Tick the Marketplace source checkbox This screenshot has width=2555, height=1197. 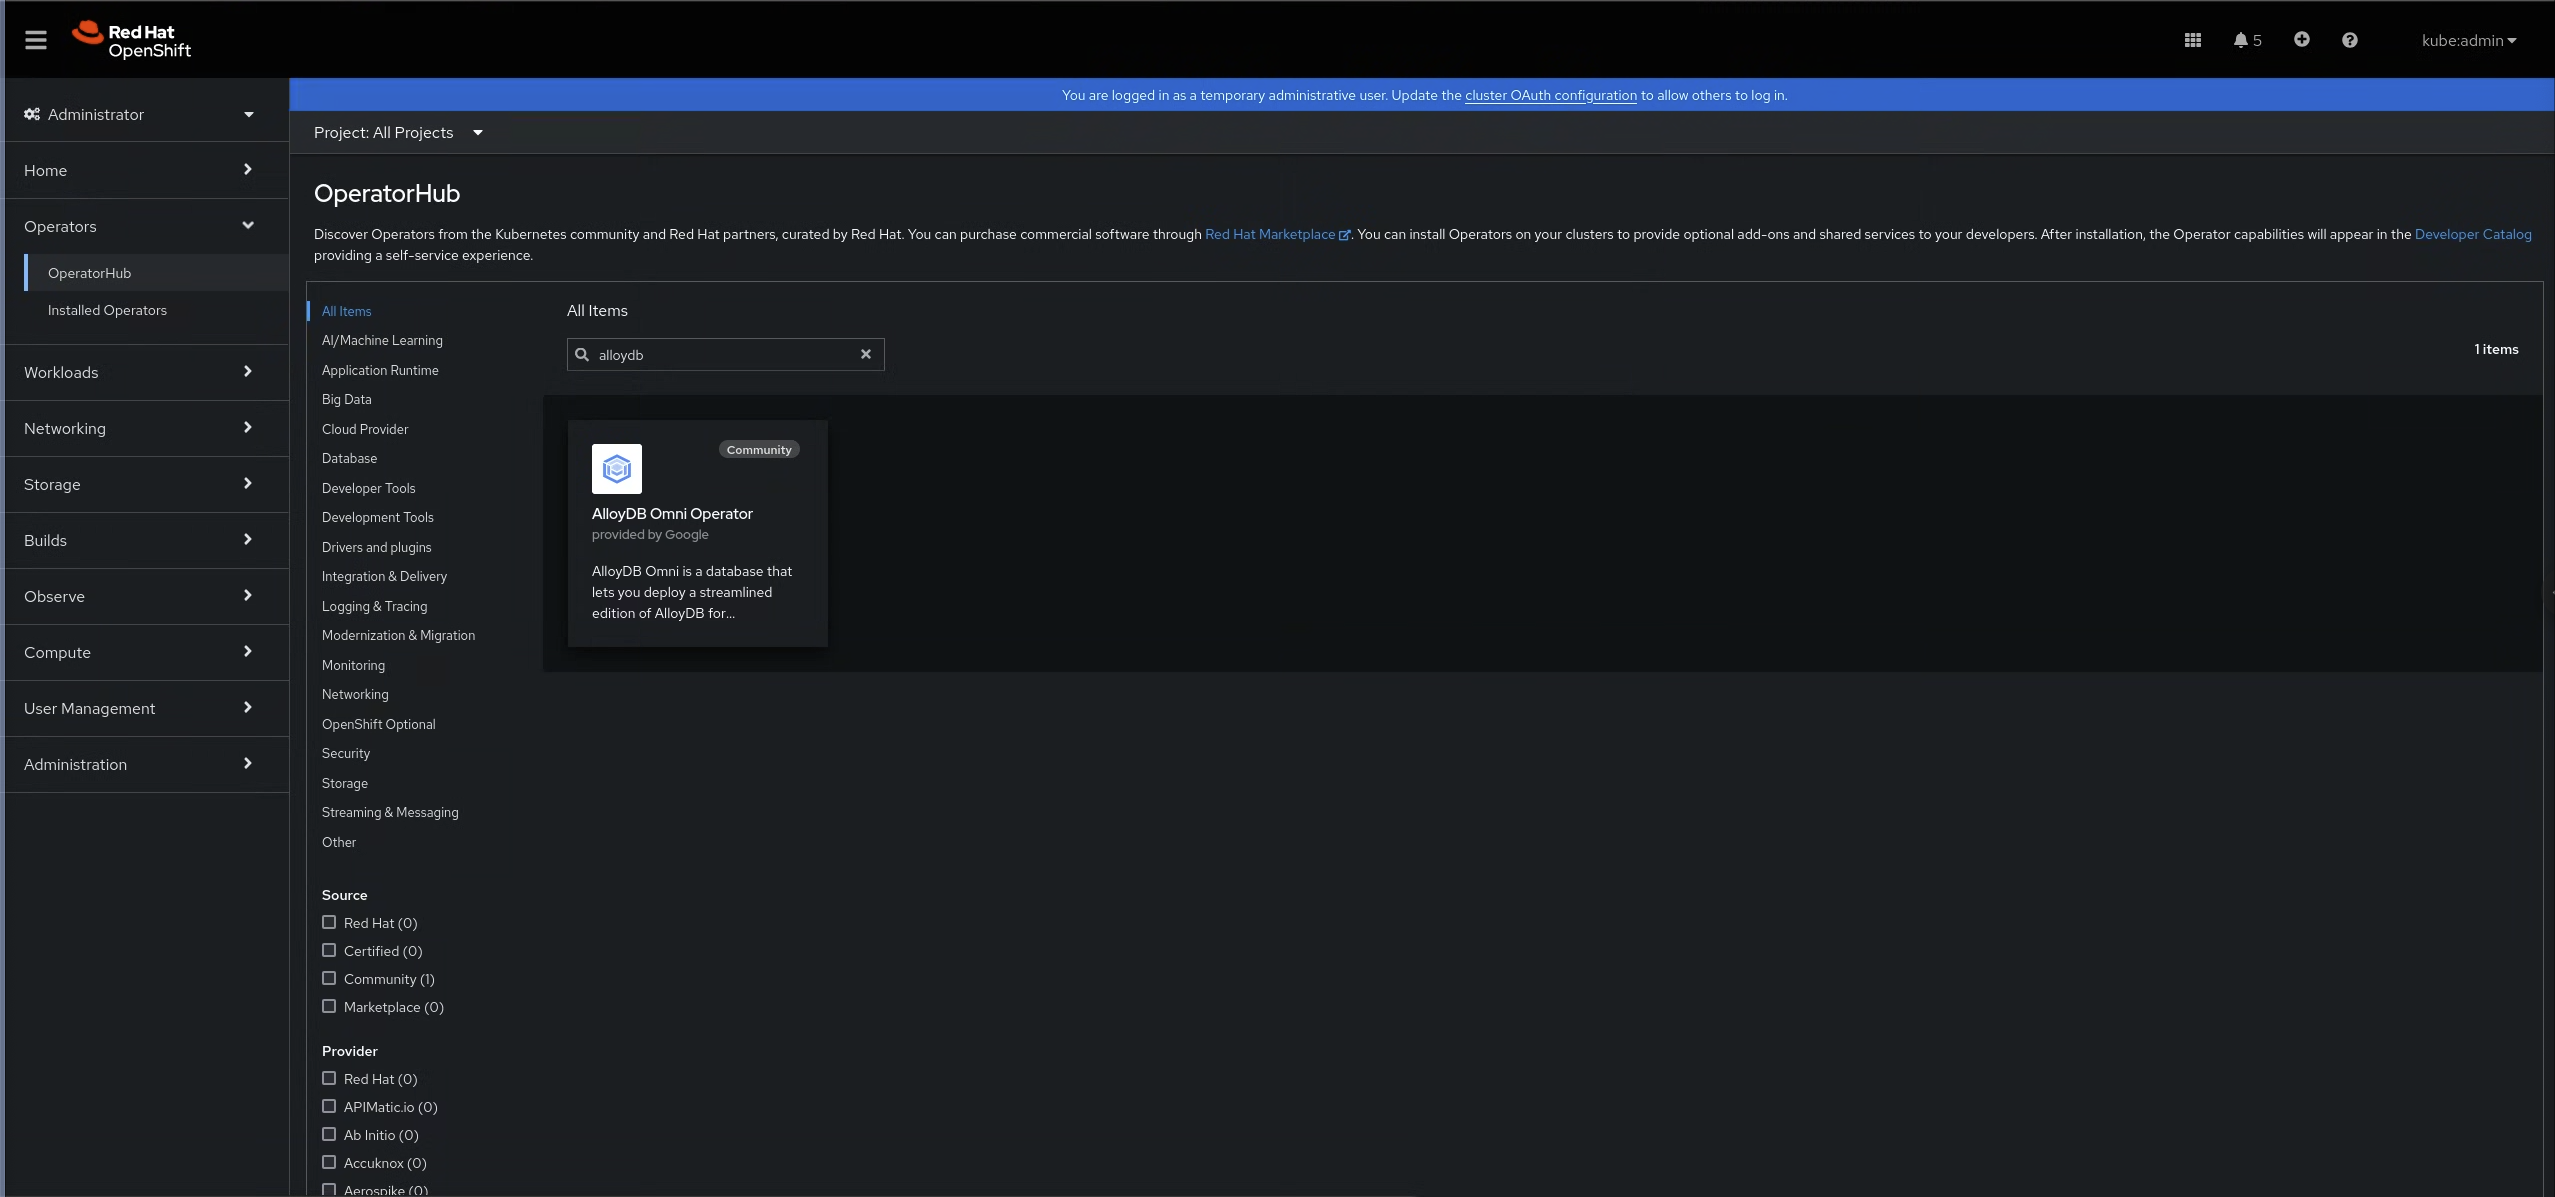(x=329, y=1006)
